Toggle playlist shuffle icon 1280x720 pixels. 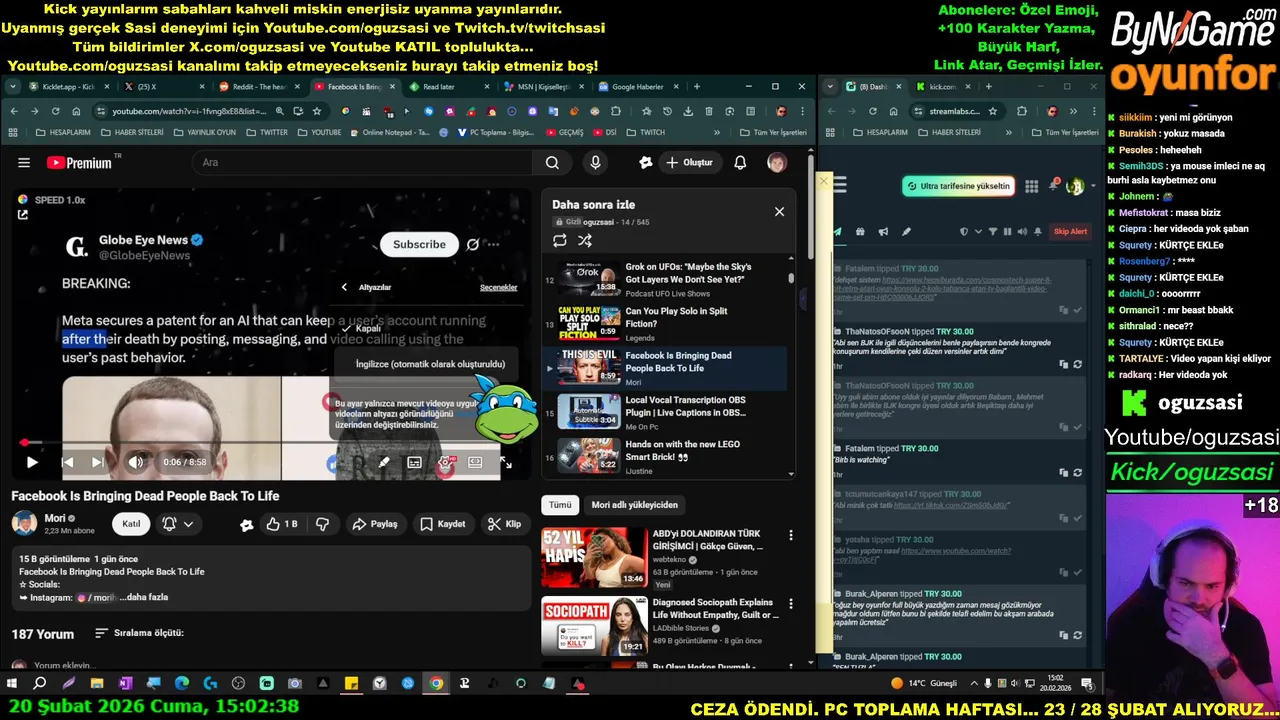(x=585, y=240)
